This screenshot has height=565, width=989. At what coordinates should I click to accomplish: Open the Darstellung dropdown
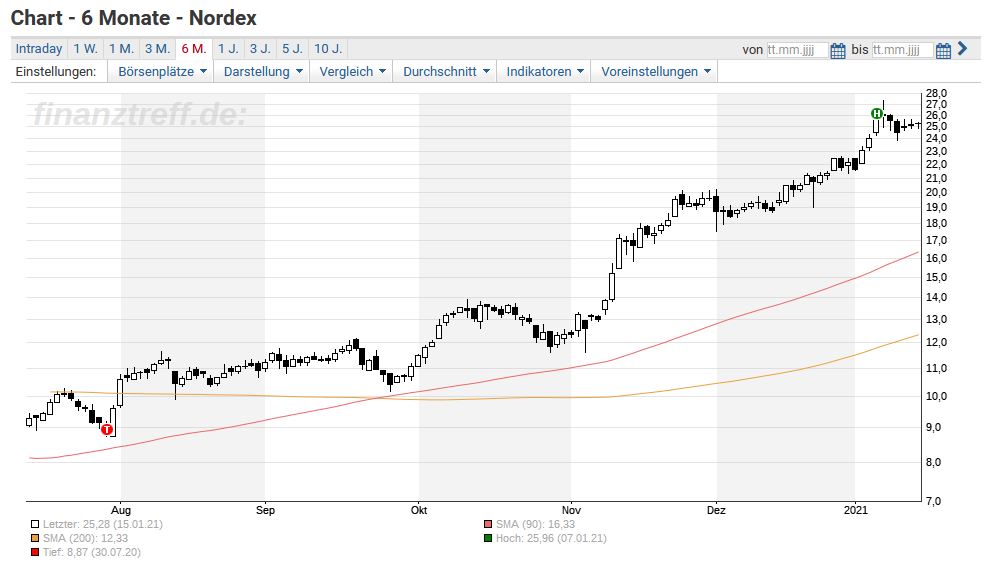click(262, 71)
